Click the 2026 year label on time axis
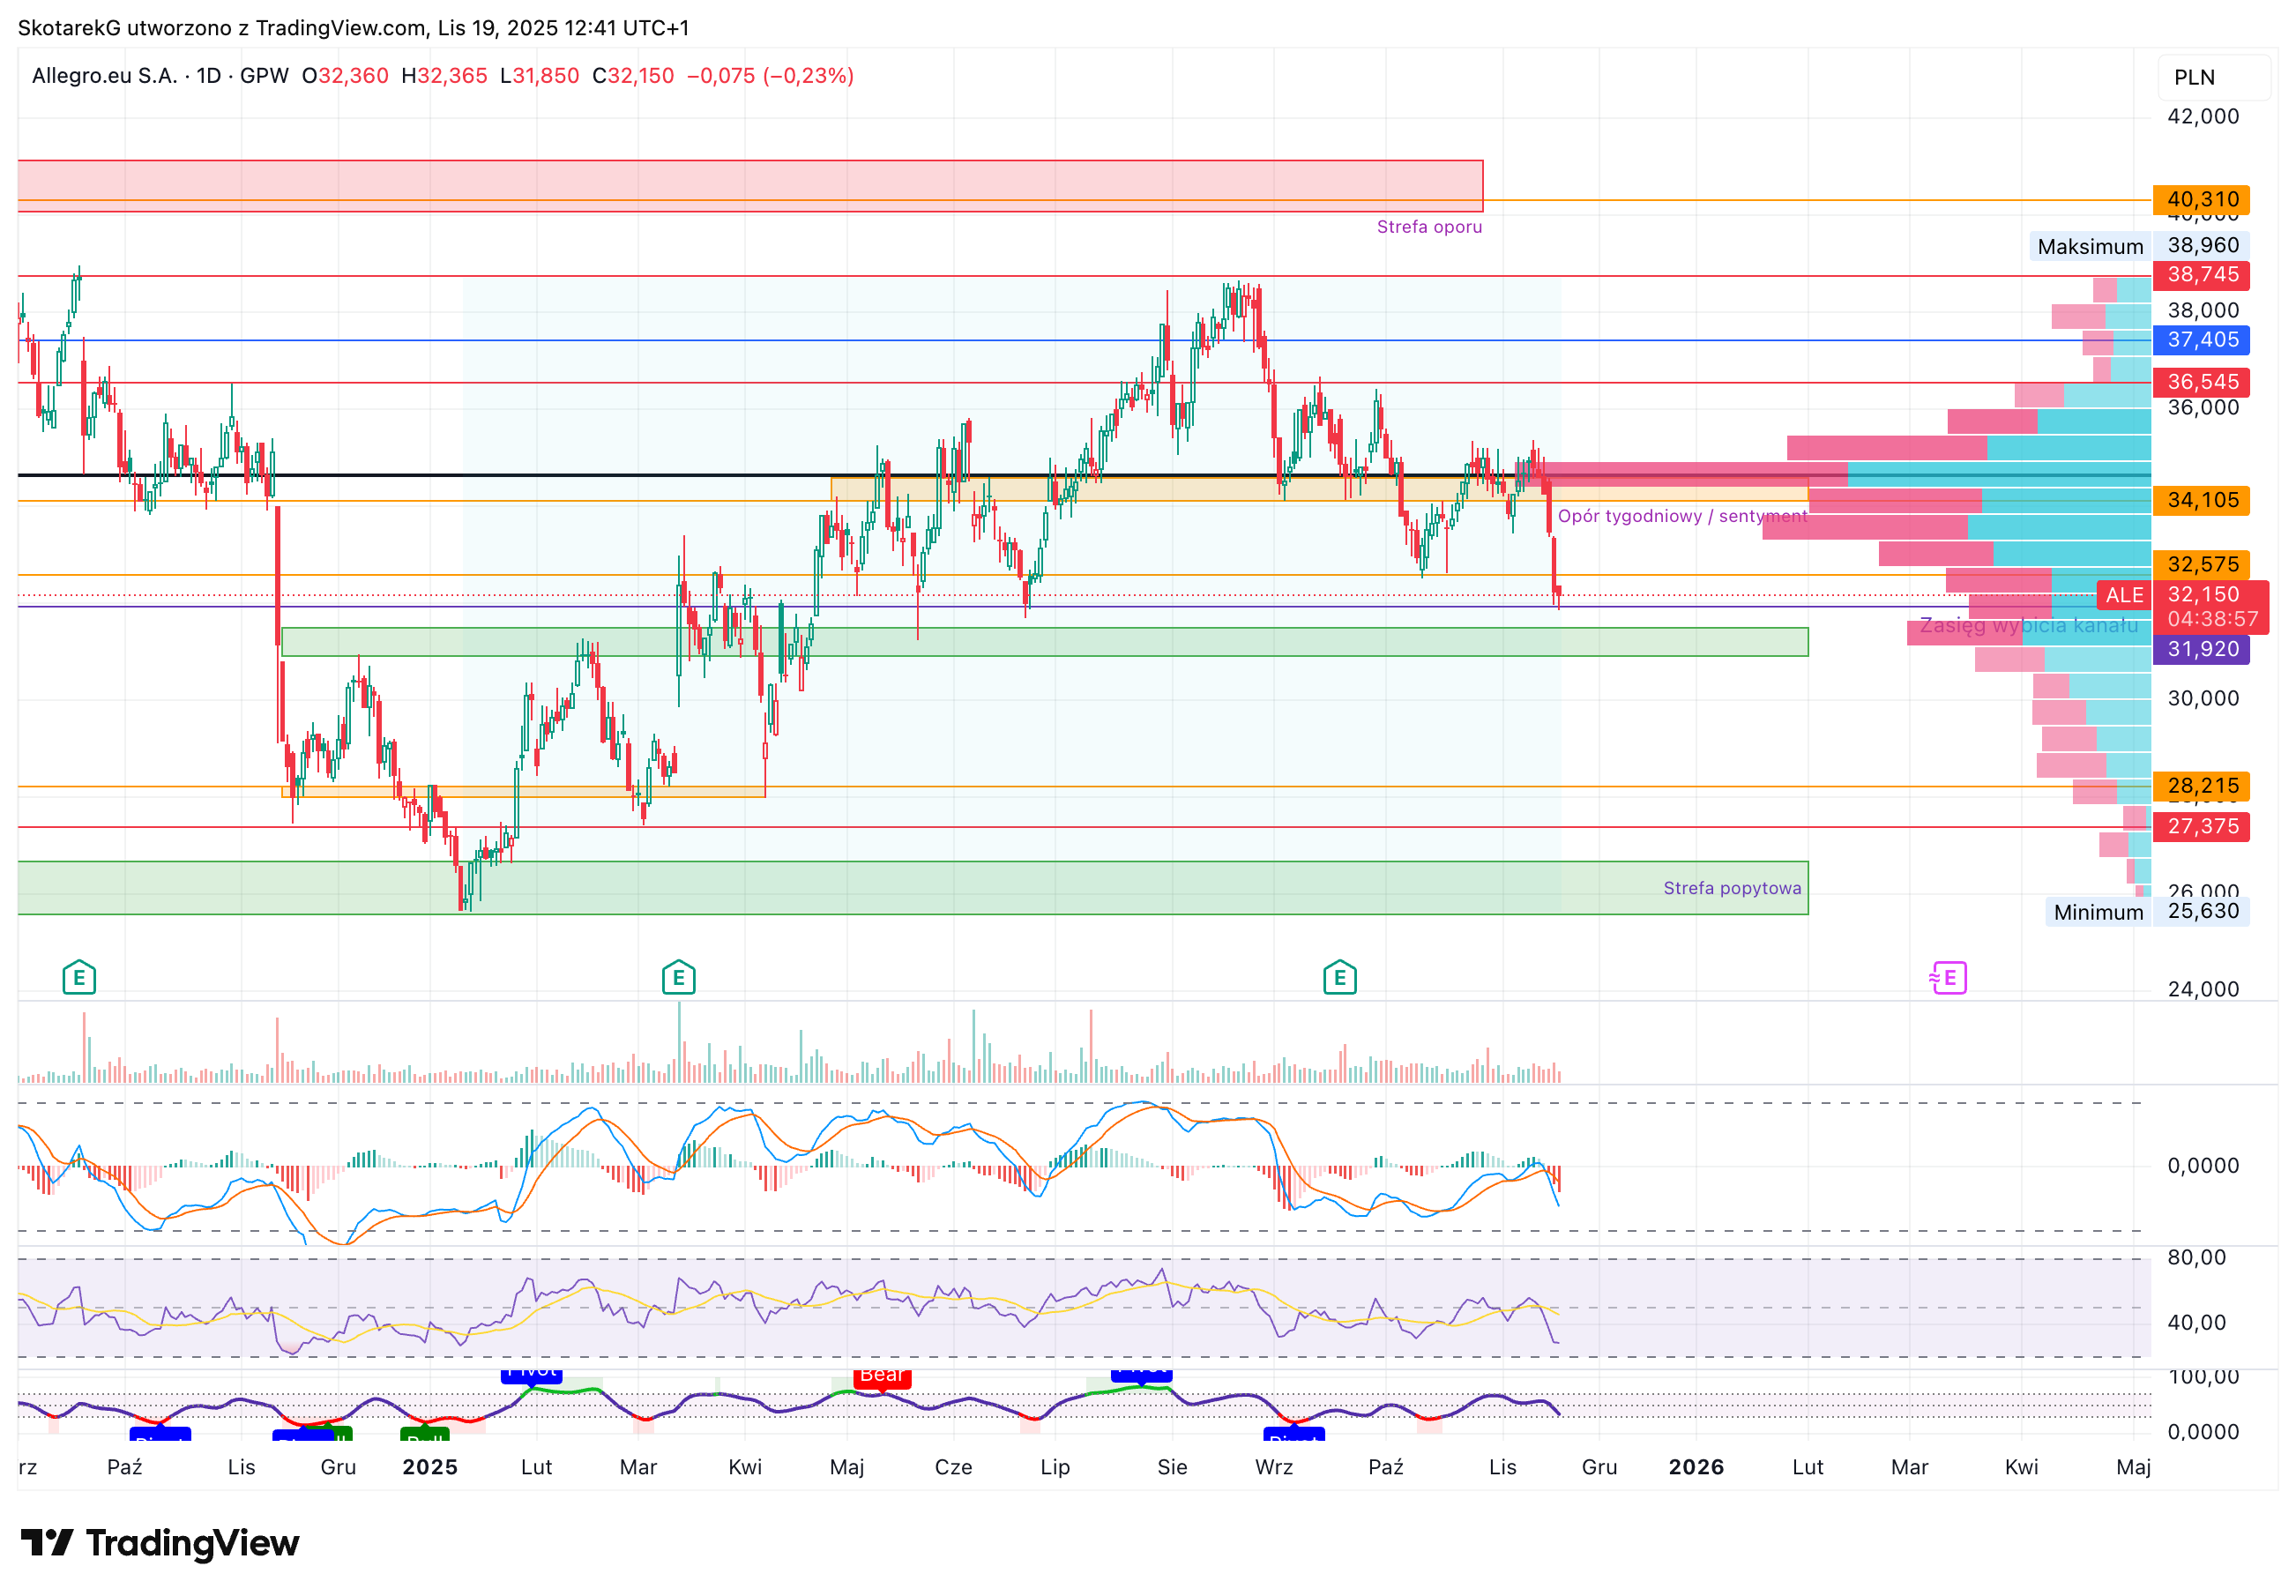2296x1596 pixels. point(1696,1467)
